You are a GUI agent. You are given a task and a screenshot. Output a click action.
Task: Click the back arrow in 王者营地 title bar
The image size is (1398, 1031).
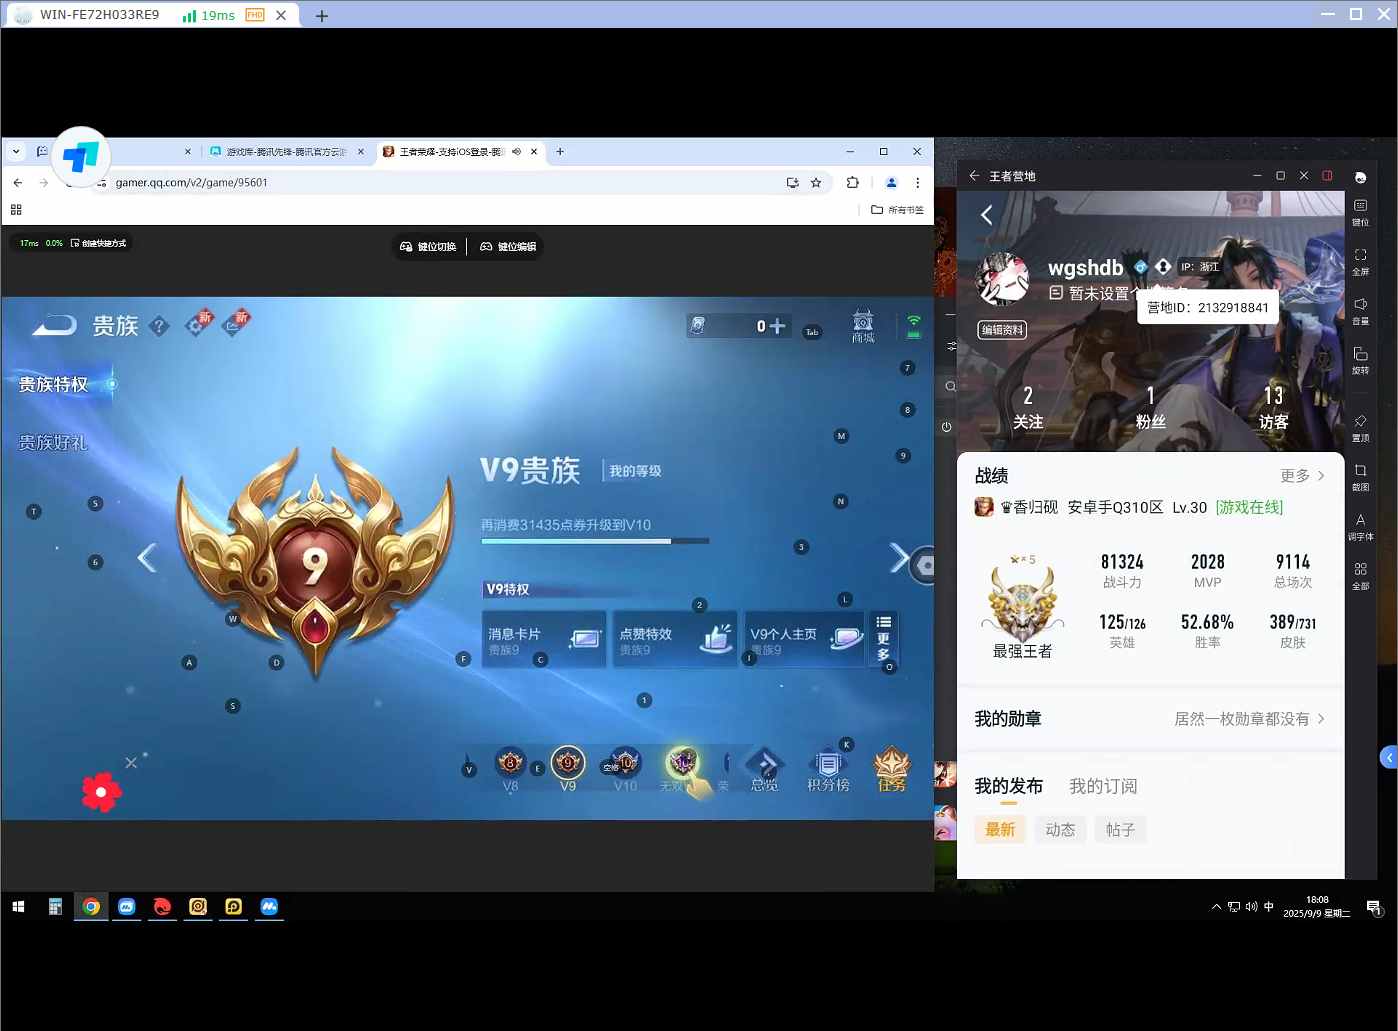click(974, 175)
